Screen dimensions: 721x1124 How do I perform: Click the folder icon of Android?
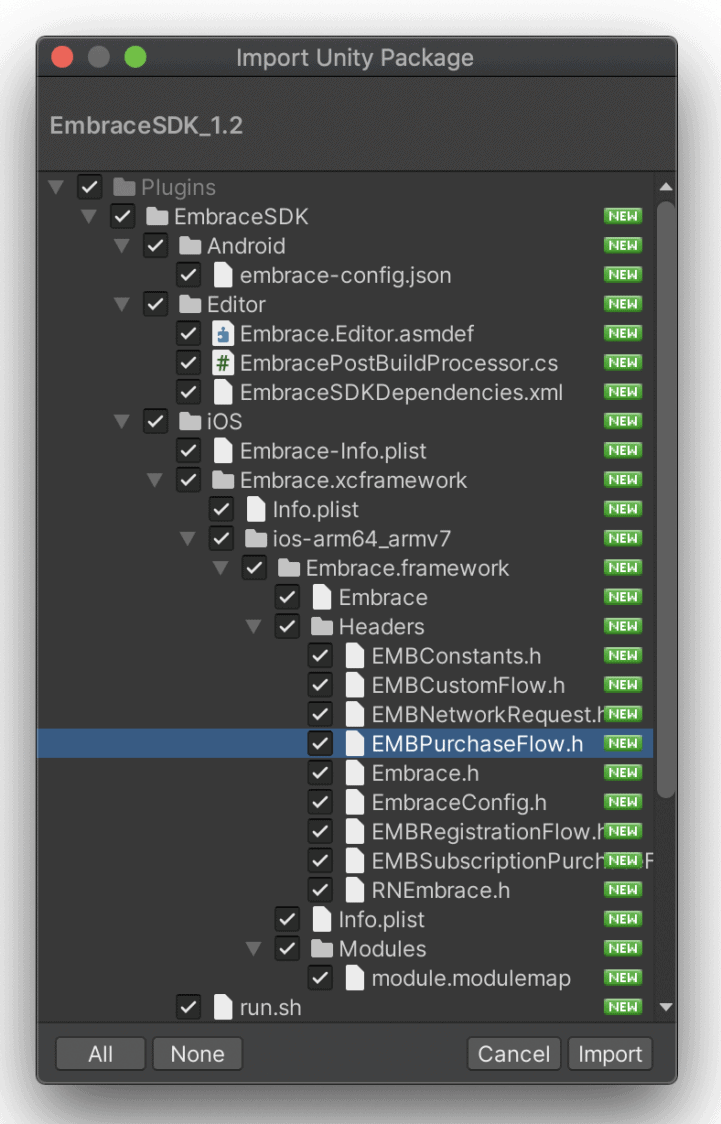point(190,245)
